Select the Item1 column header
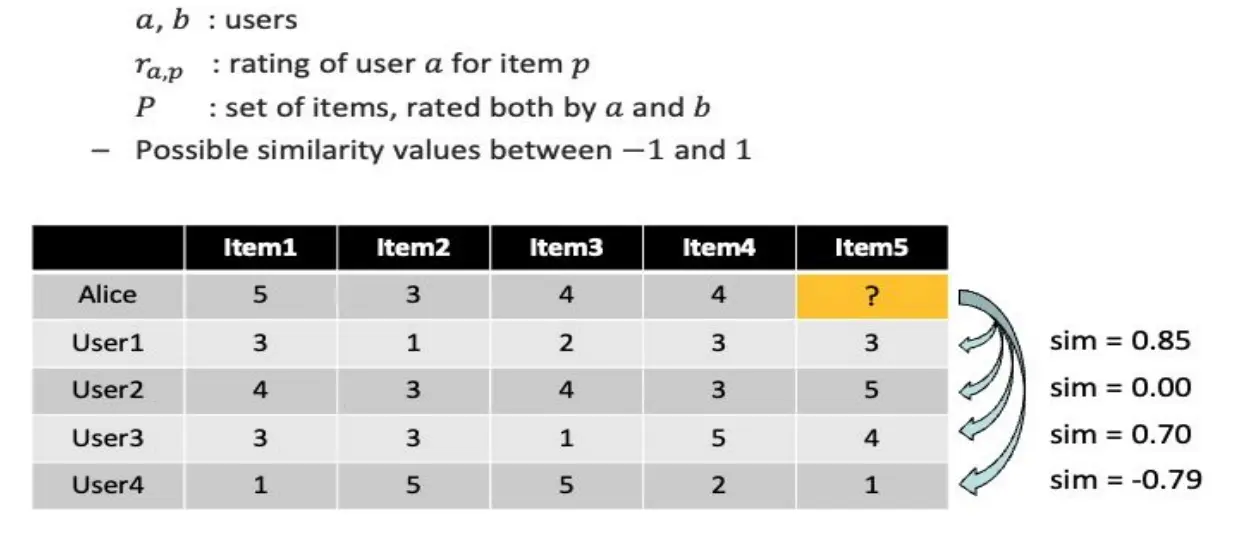 click(x=261, y=248)
